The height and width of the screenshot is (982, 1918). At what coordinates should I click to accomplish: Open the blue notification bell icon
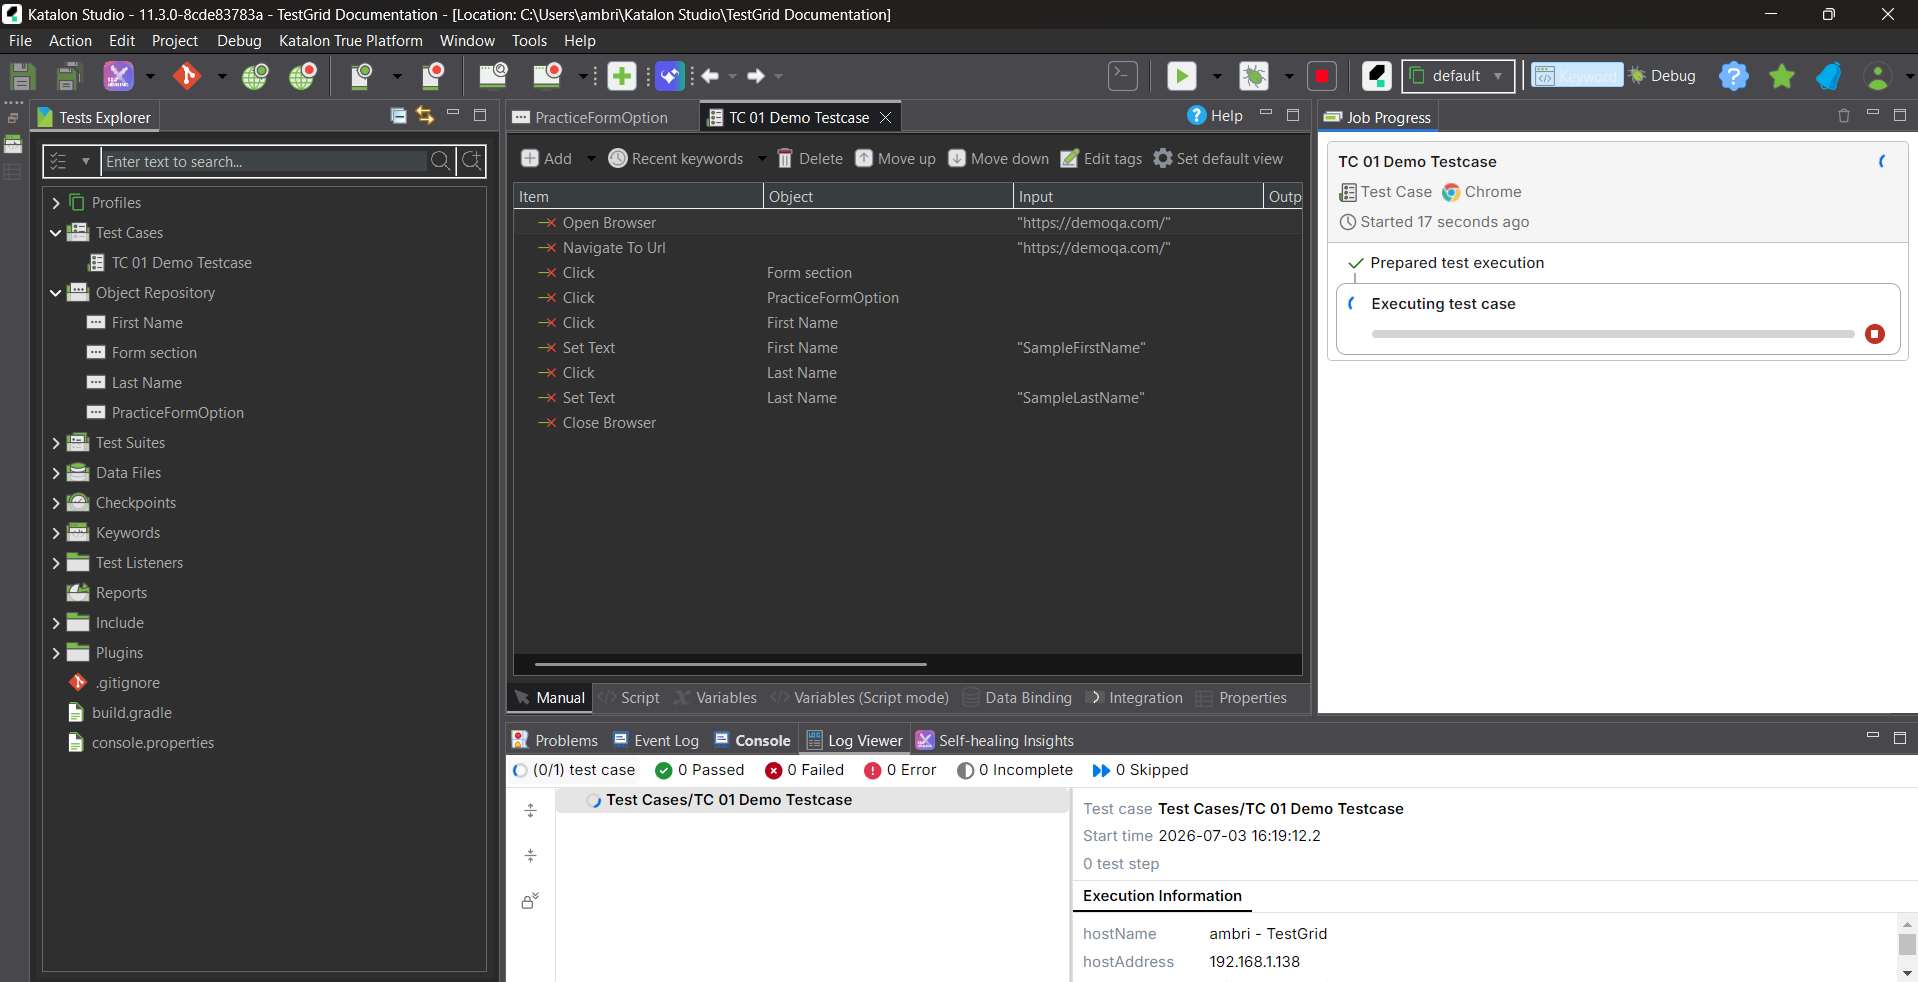(x=1829, y=76)
